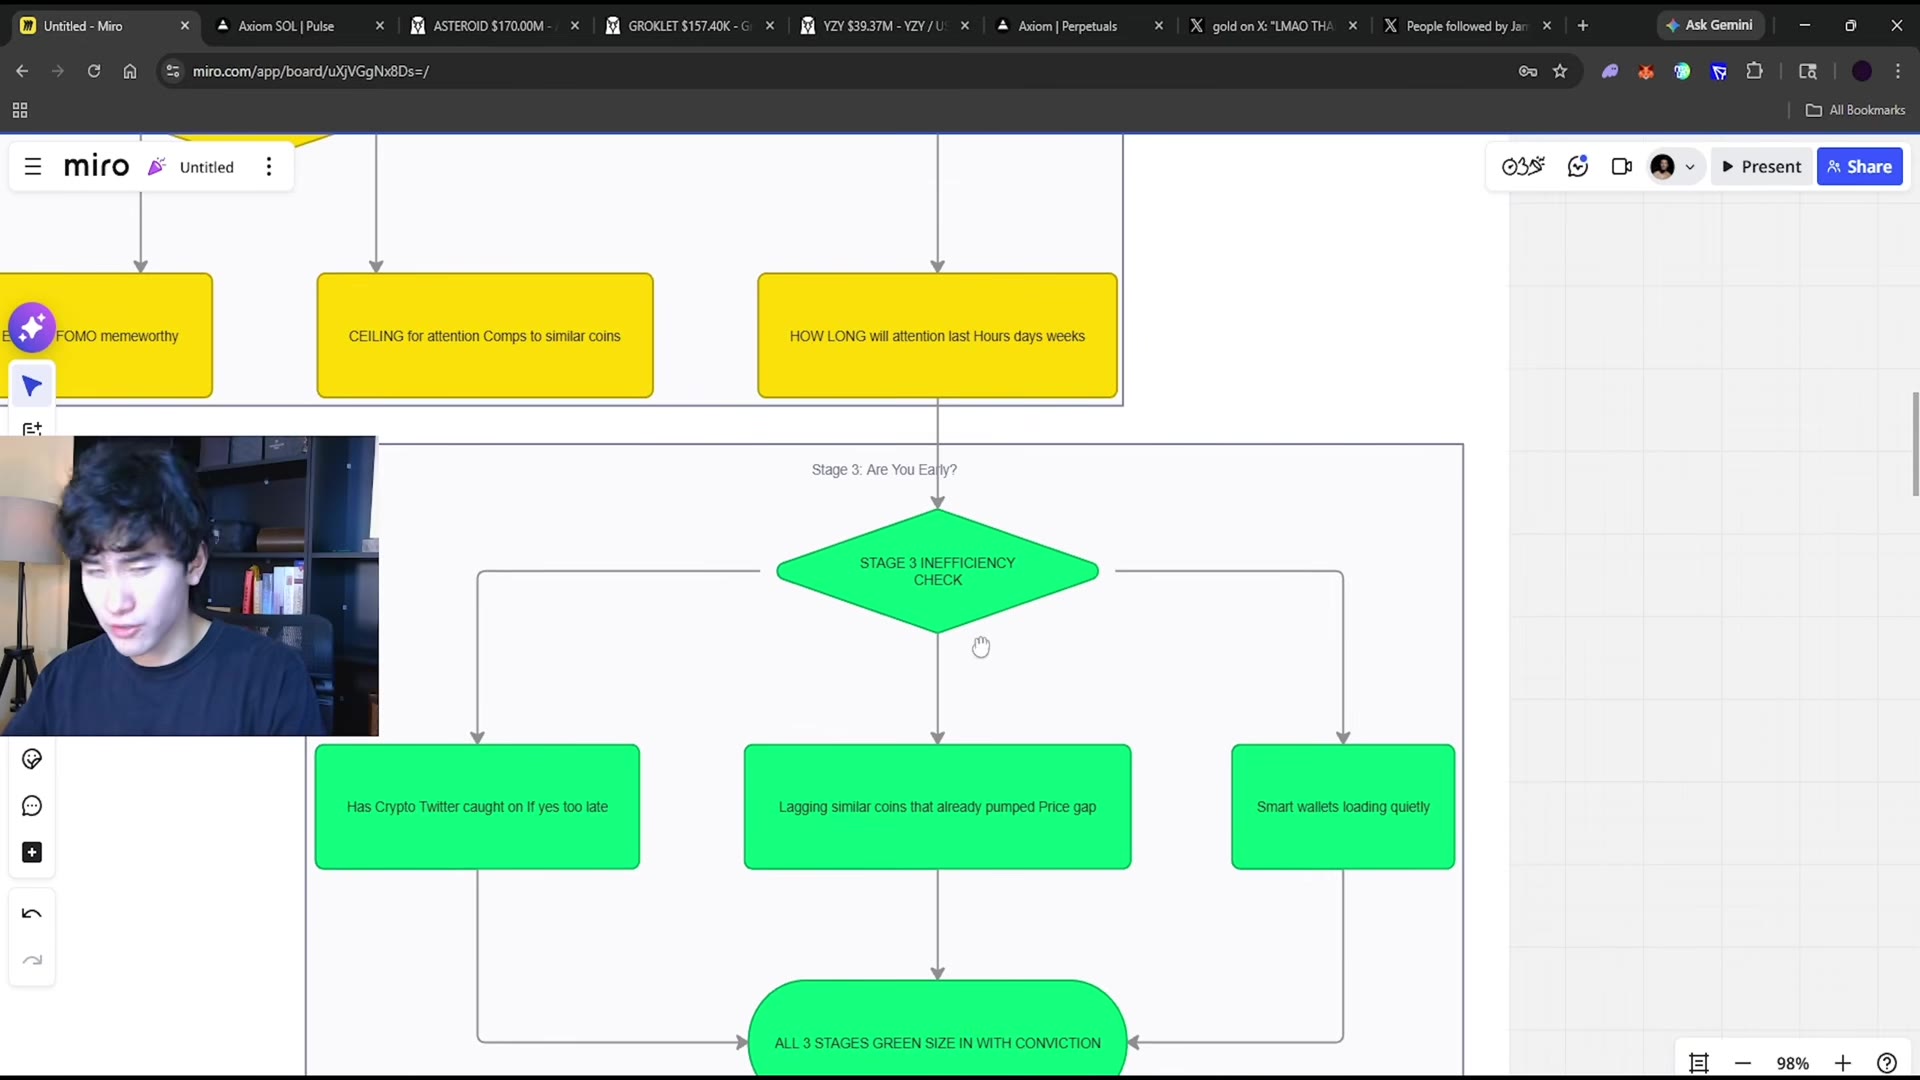
Task: Go back to the previous page
Action: (22, 71)
